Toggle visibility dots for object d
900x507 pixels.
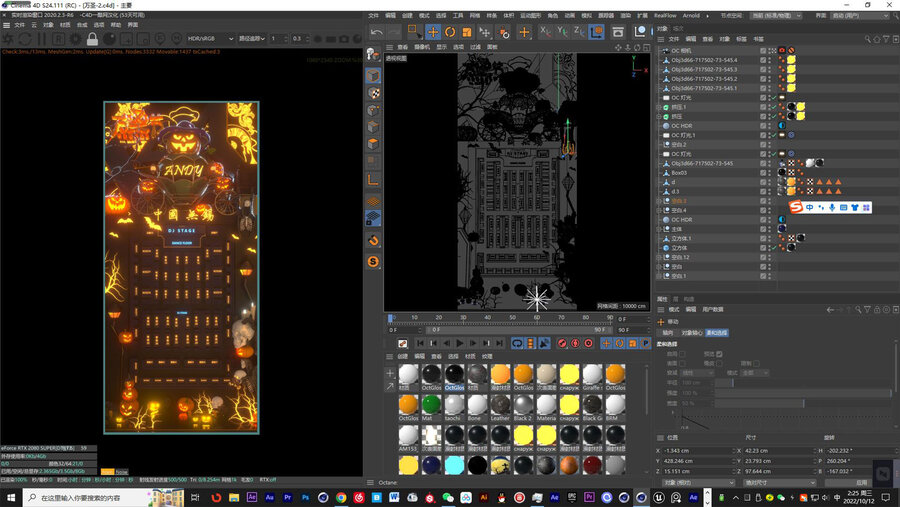[770, 182]
